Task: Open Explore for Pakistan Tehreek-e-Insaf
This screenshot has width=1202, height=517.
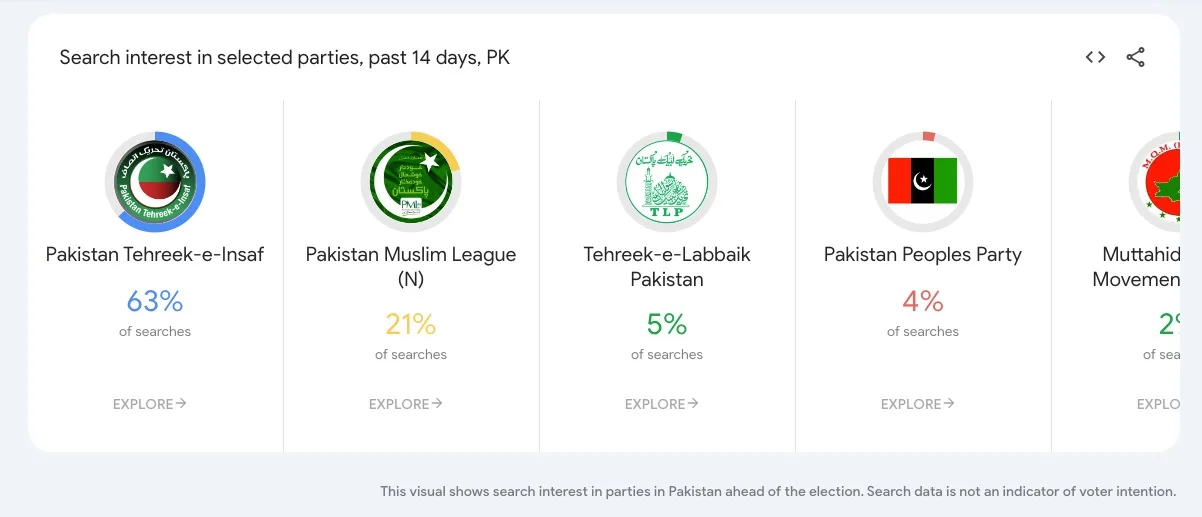Action: click(150, 404)
